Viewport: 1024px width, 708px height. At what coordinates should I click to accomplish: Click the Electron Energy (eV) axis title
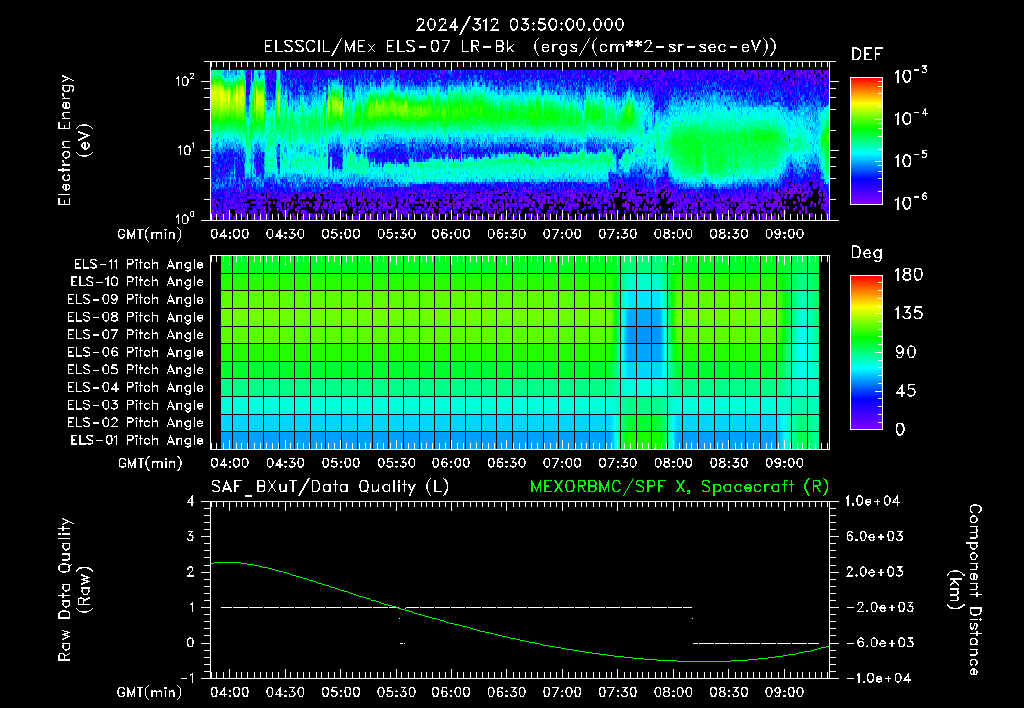pyautogui.click(x=74, y=140)
